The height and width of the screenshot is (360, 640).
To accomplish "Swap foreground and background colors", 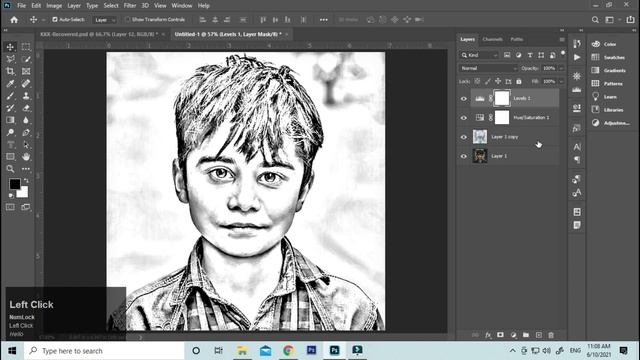I will coord(27,180).
